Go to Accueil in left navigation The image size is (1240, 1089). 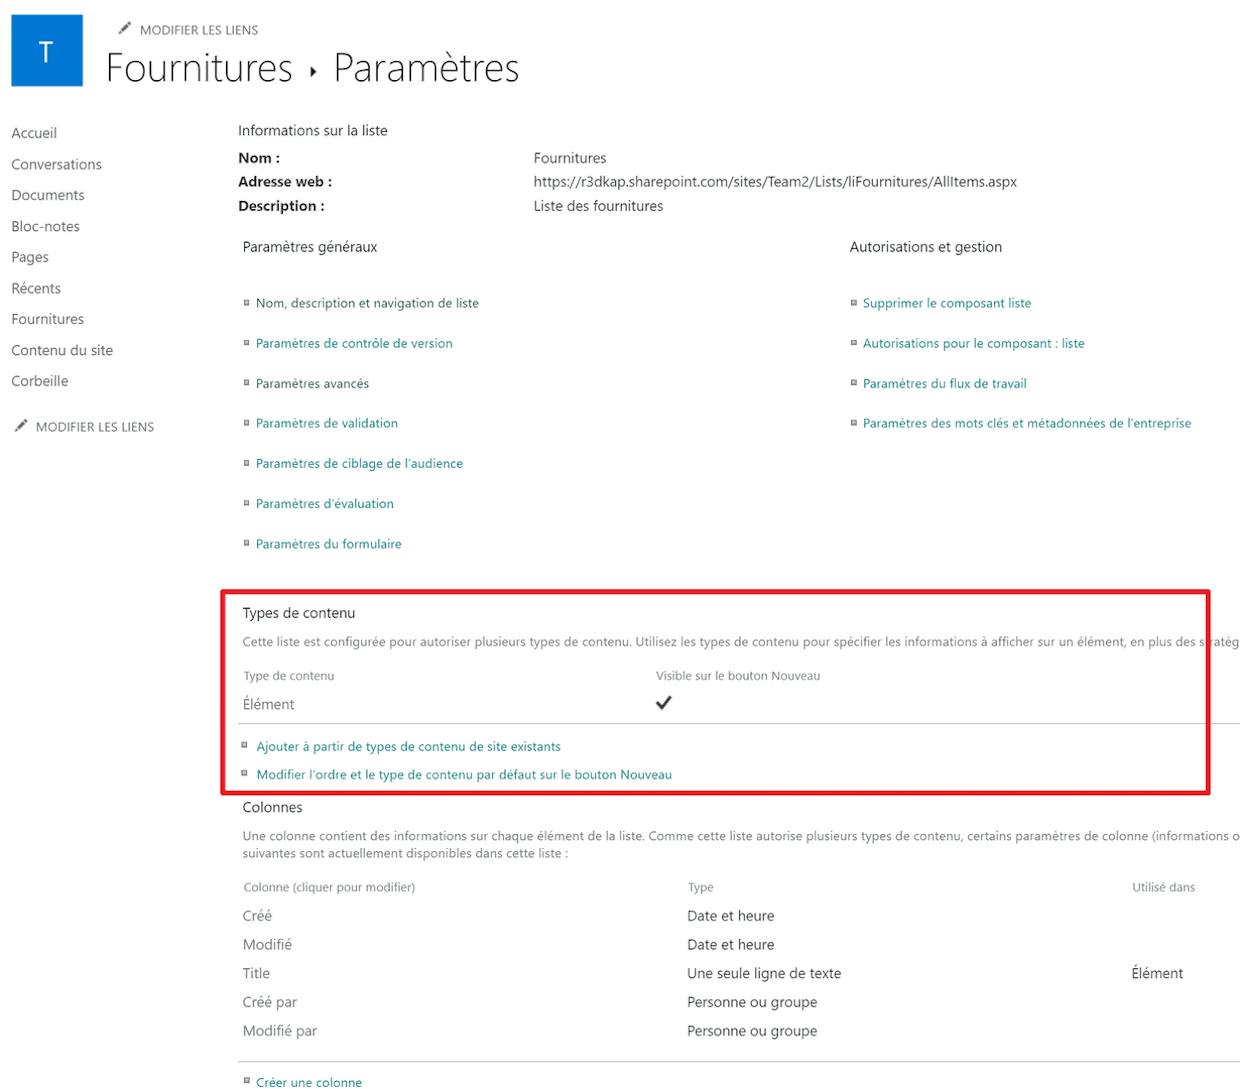[34, 133]
